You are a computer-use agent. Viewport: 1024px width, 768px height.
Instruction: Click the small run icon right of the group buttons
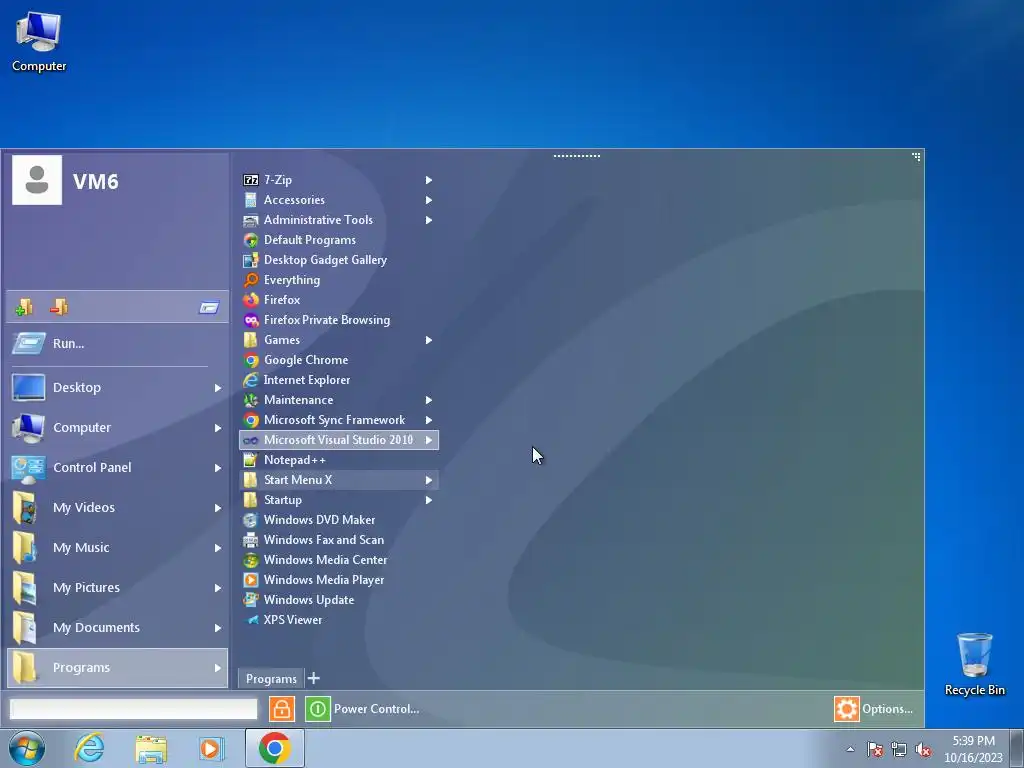[x=209, y=307]
